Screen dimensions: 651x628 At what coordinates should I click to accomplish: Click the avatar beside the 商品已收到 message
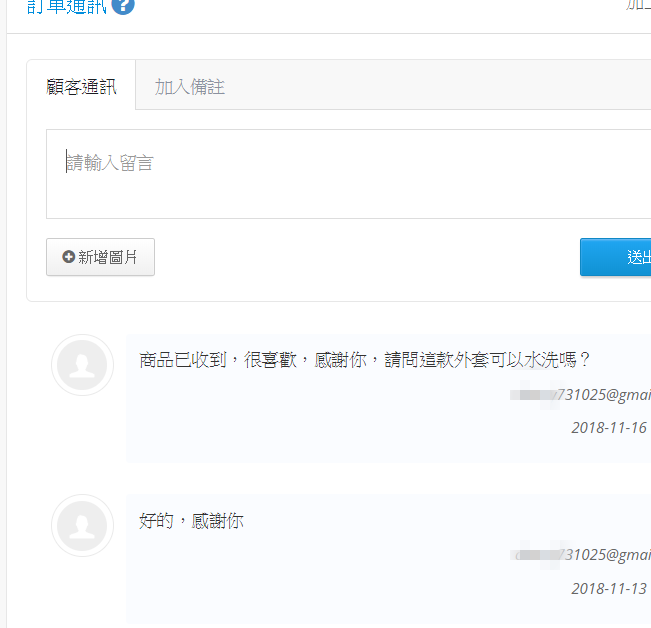click(x=82, y=365)
